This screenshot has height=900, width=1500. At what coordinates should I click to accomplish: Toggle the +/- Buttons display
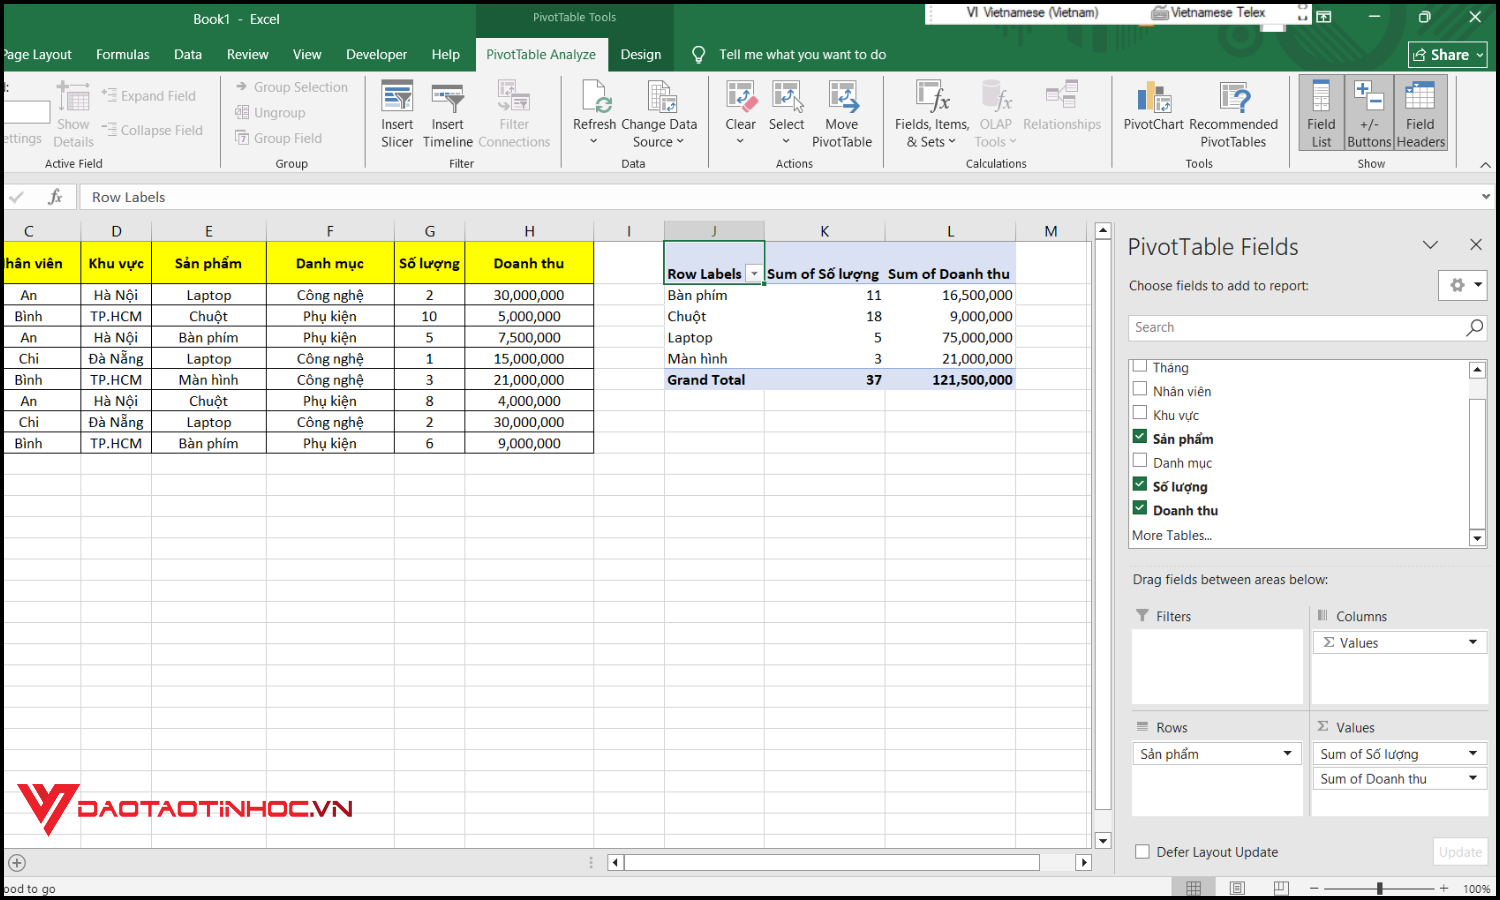pos(1369,113)
